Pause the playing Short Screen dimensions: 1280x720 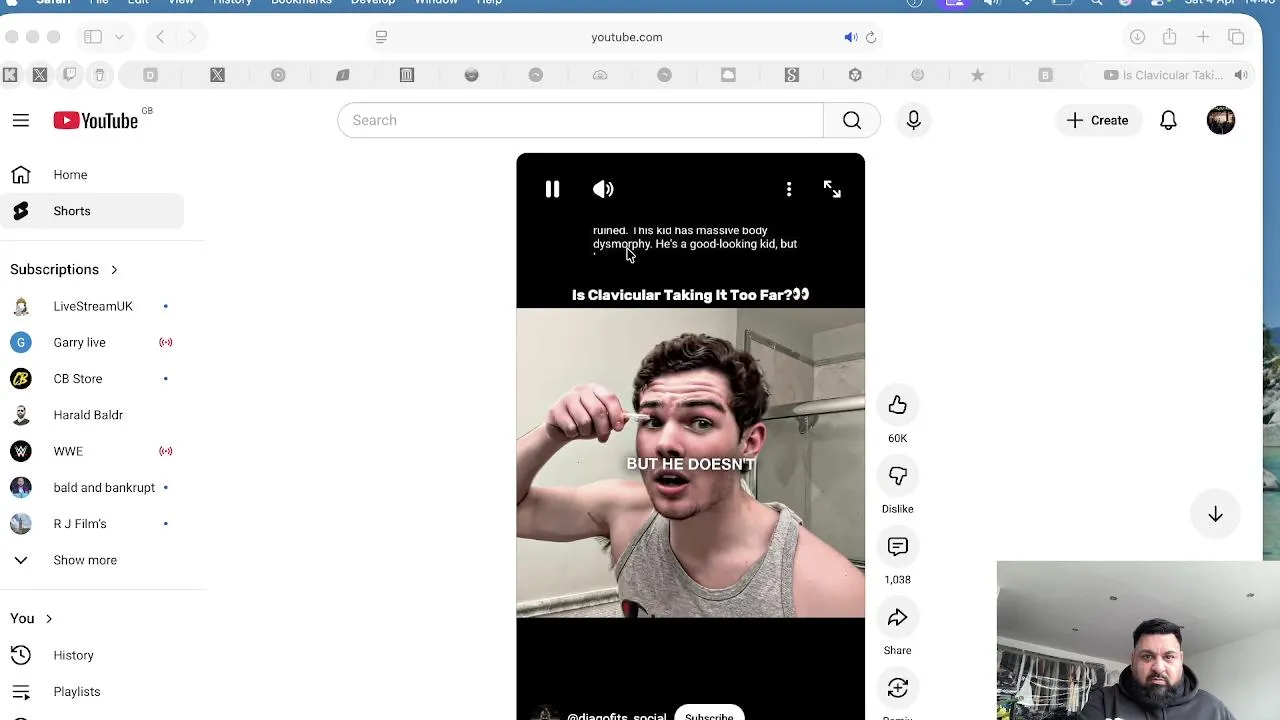click(552, 189)
